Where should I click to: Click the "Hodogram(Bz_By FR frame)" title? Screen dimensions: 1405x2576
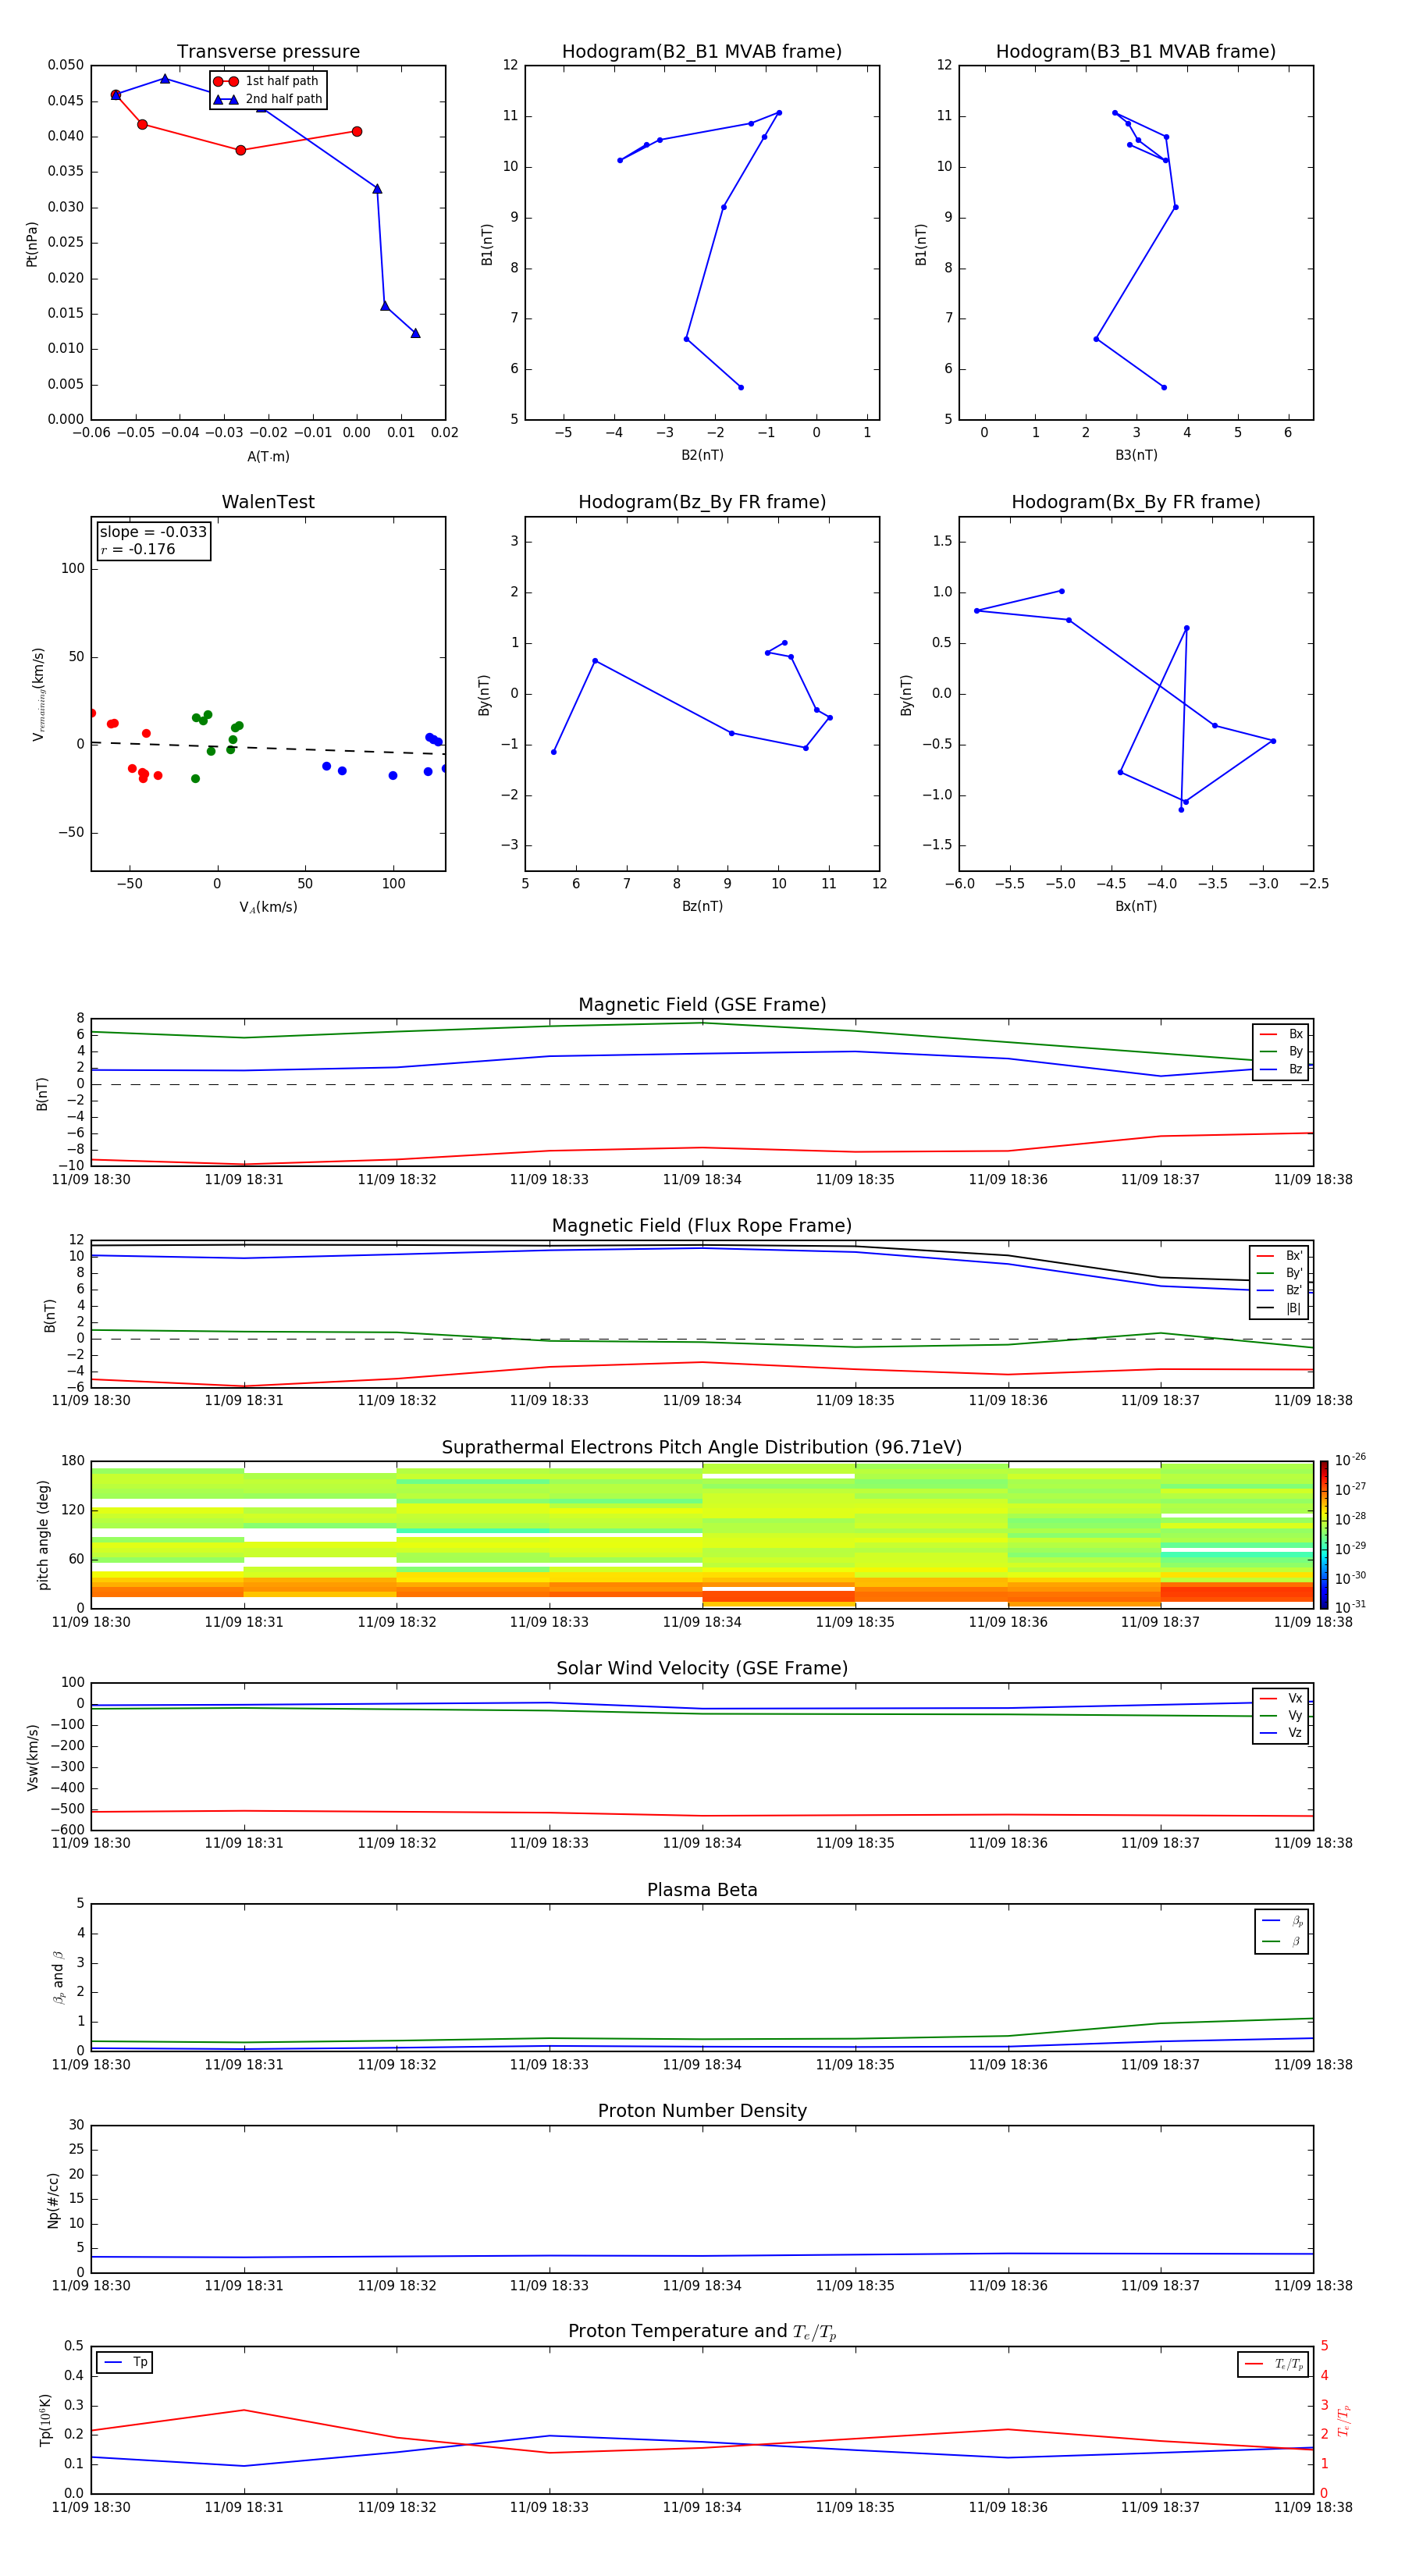pyautogui.click(x=702, y=502)
